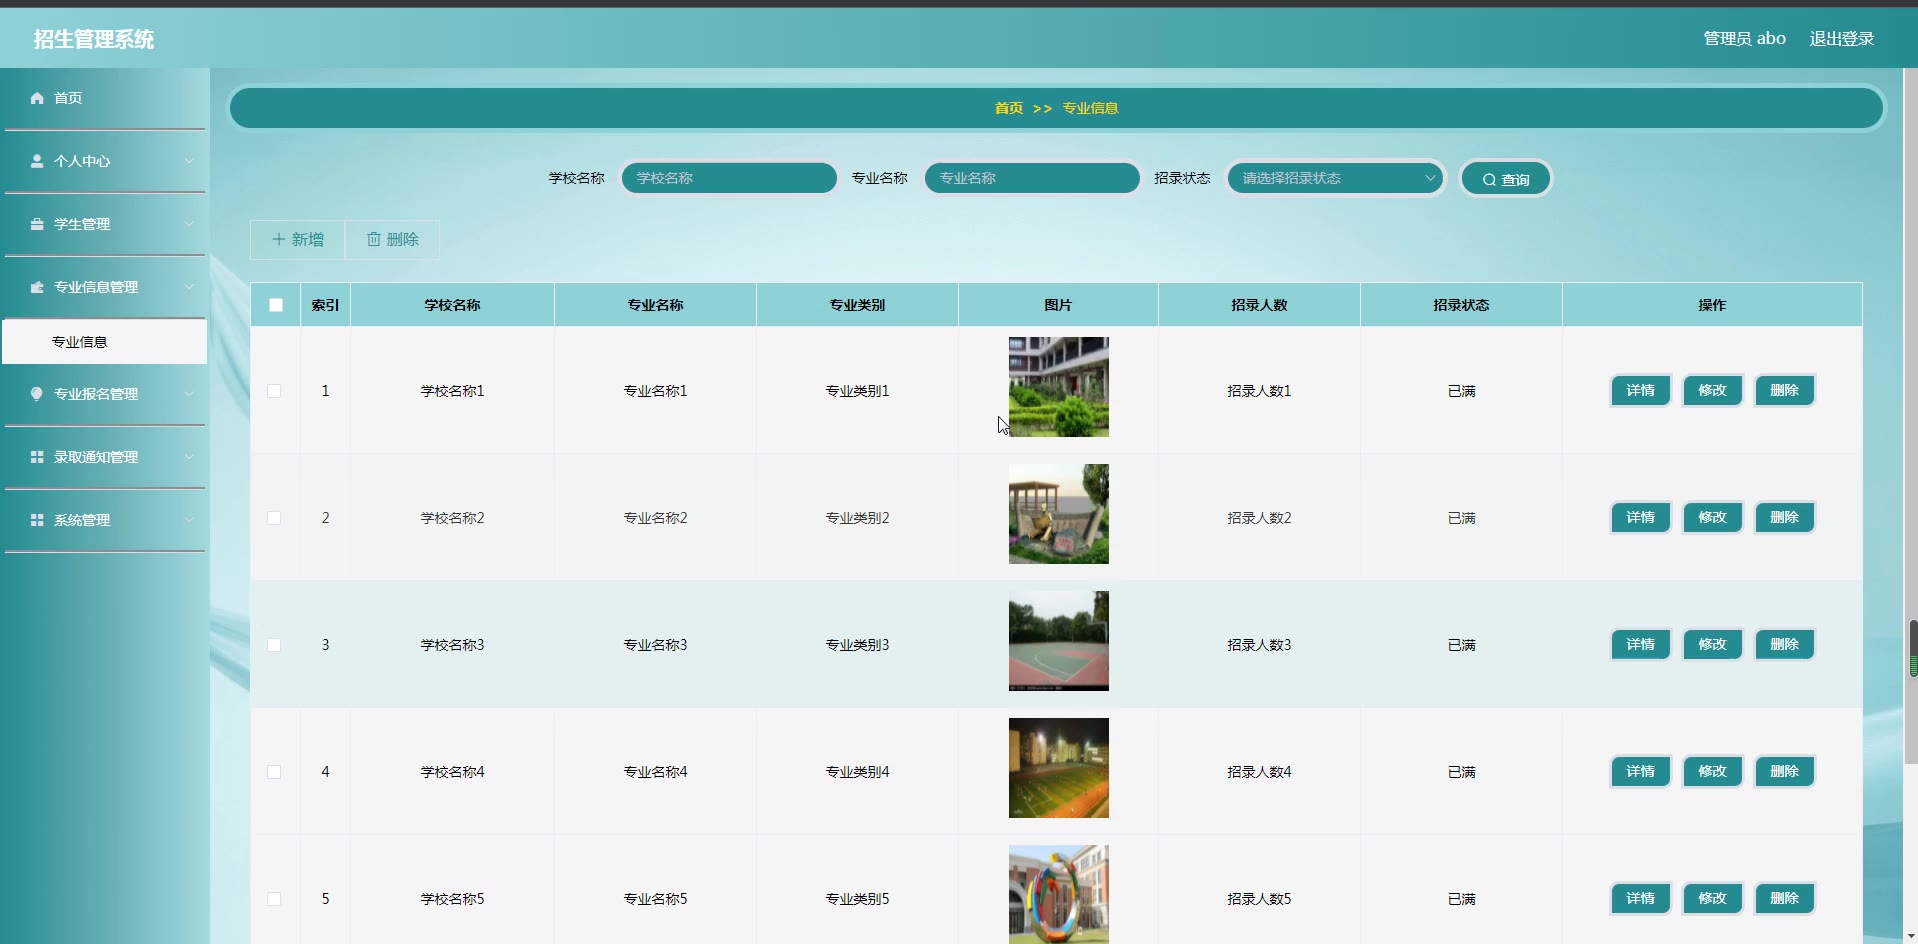The width and height of the screenshot is (1918, 944).
Task: Click 修改 for 学校名称4 row
Action: click(x=1712, y=772)
